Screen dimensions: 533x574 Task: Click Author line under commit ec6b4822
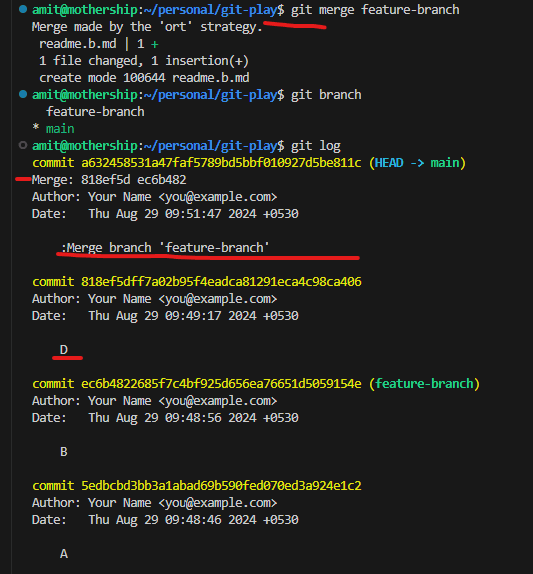tap(154, 401)
